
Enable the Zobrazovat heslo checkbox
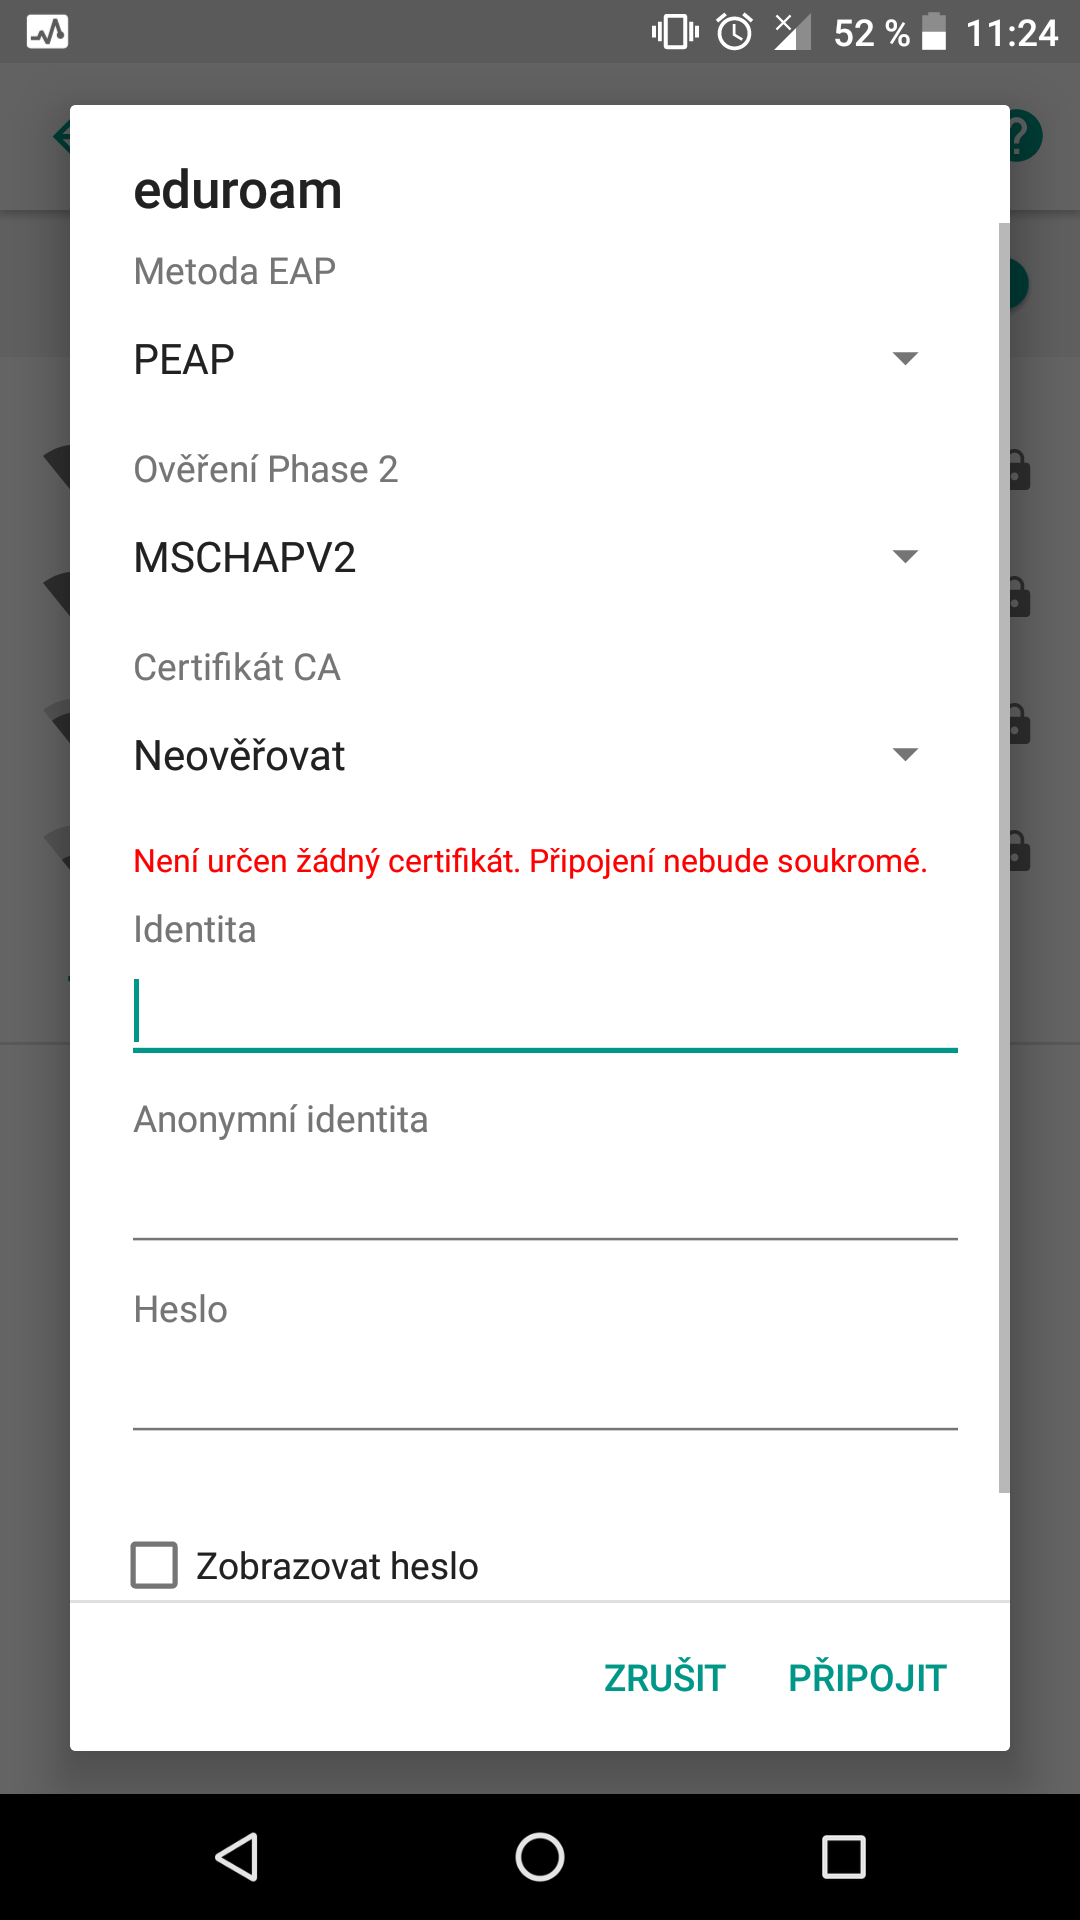pos(155,1565)
